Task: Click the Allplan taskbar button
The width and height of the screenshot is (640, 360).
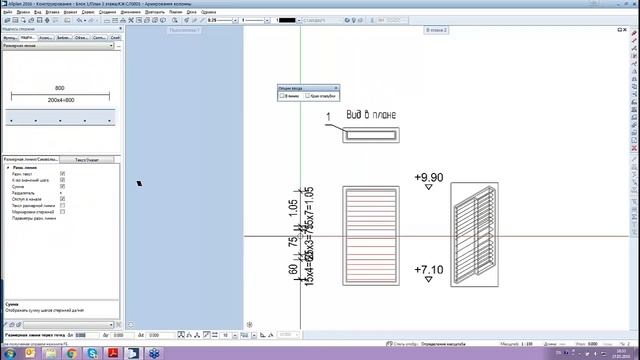Action: tap(133, 353)
